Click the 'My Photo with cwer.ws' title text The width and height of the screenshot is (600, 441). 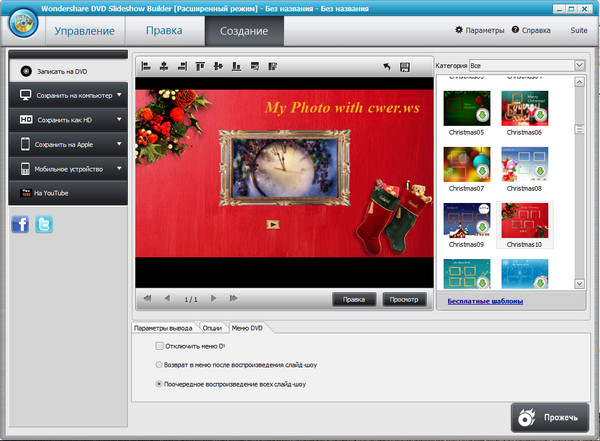(x=343, y=108)
